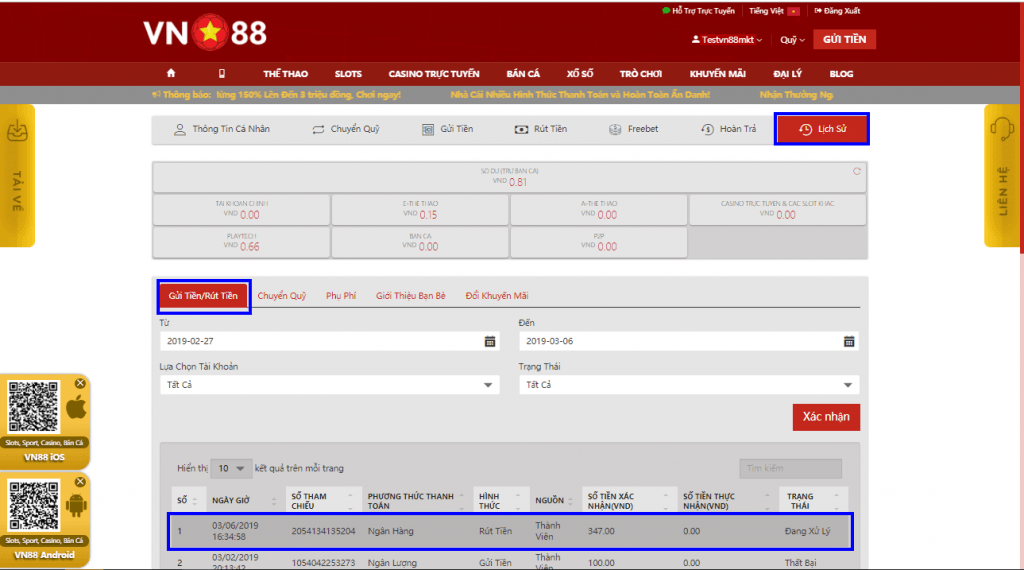Click the Xác nhận button

click(826, 416)
